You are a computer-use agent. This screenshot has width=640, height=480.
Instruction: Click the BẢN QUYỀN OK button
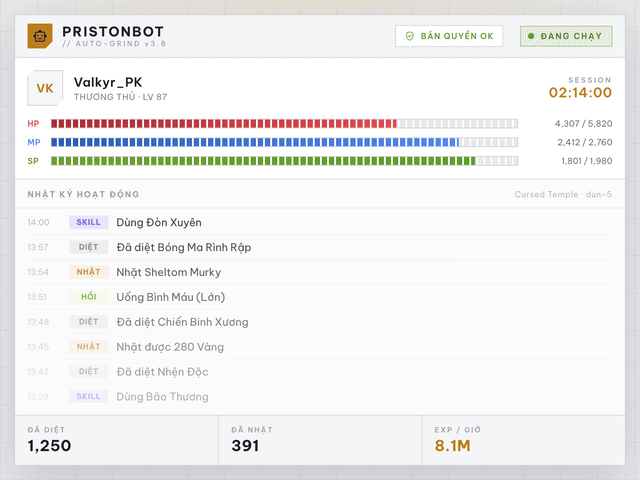pos(449,36)
